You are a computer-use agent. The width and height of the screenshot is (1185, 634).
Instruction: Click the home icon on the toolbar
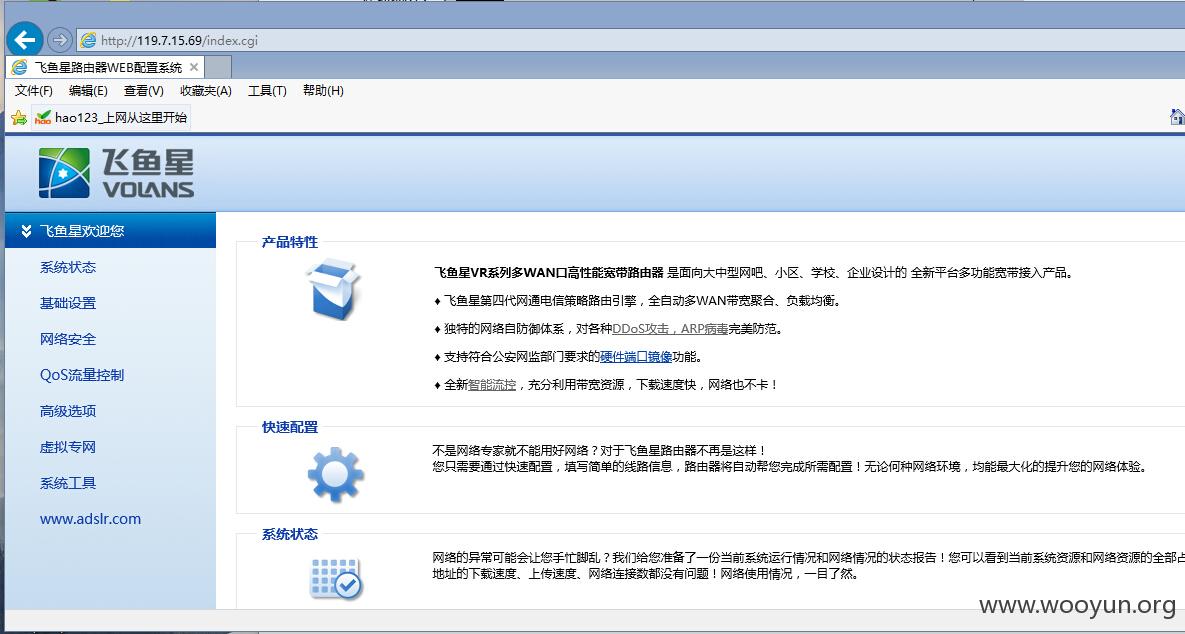point(1177,117)
